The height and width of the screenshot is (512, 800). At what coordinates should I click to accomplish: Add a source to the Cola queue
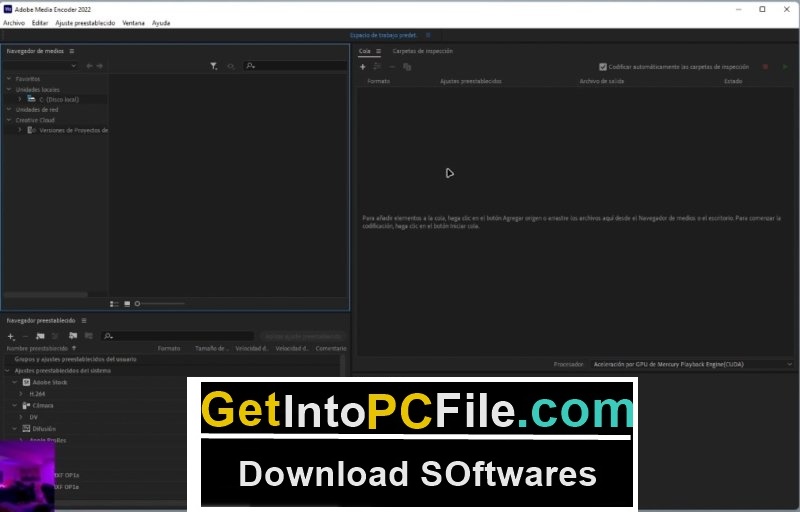tap(363, 67)
